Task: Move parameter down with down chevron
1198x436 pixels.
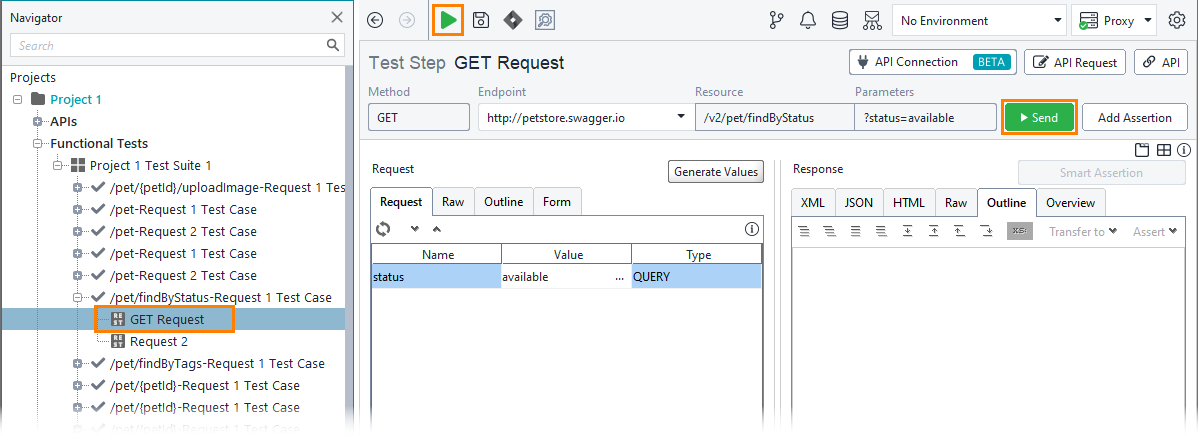Action: pyautogui.click(x=414, y=228)
